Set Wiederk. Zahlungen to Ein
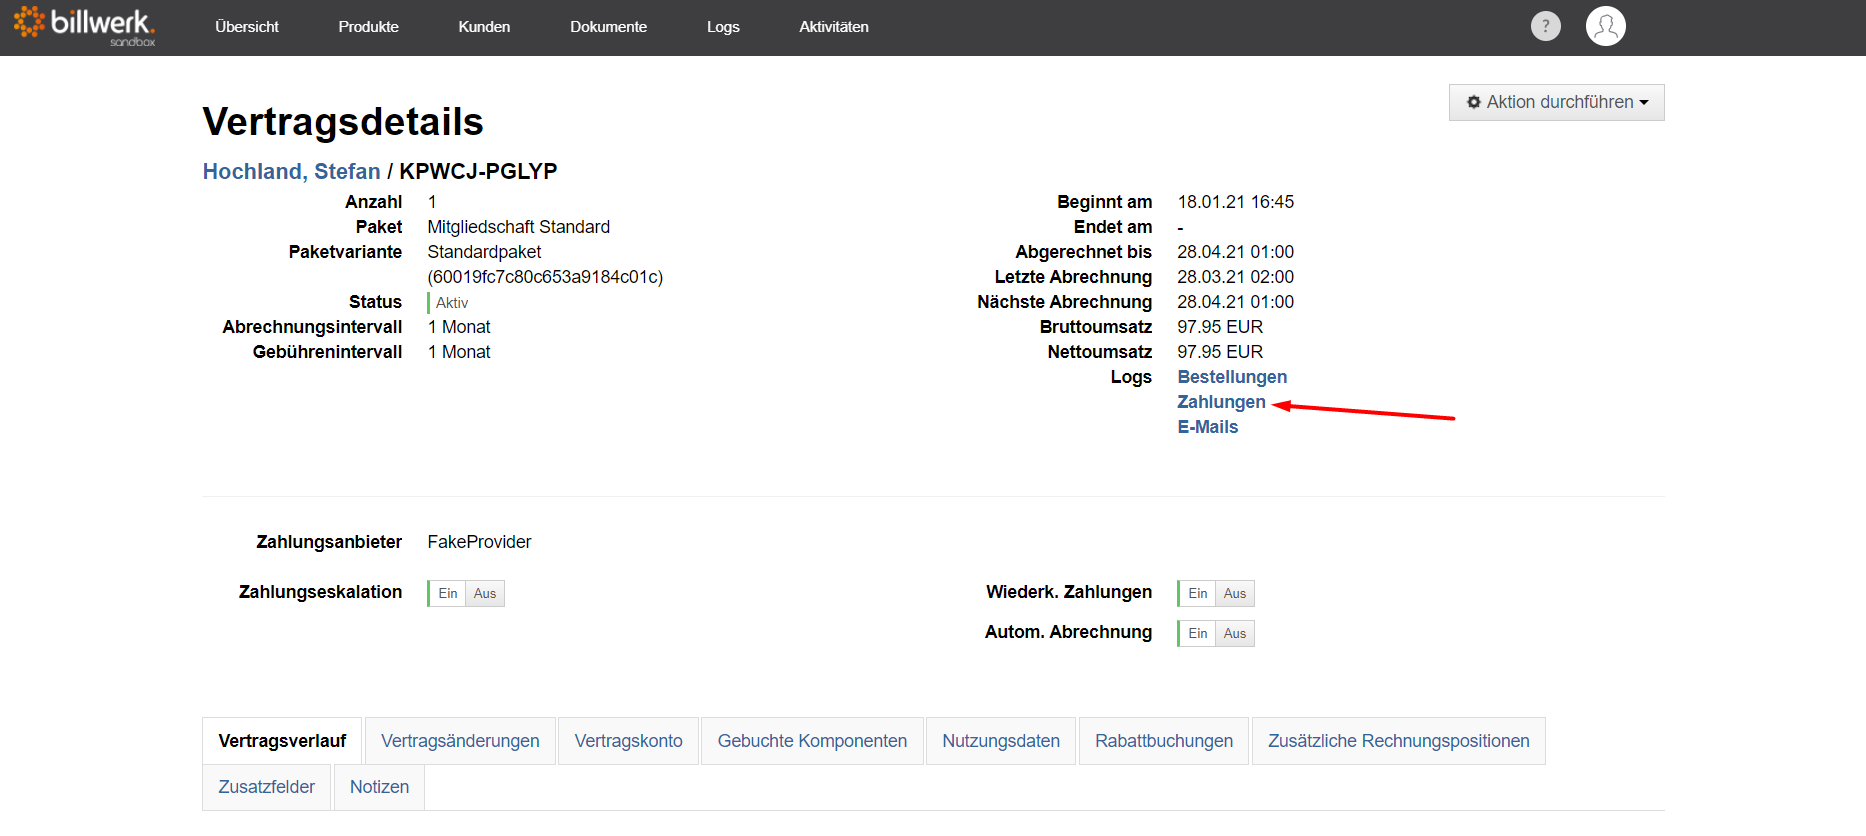Screen dimensions: 1866x836 click(1197, 593)
